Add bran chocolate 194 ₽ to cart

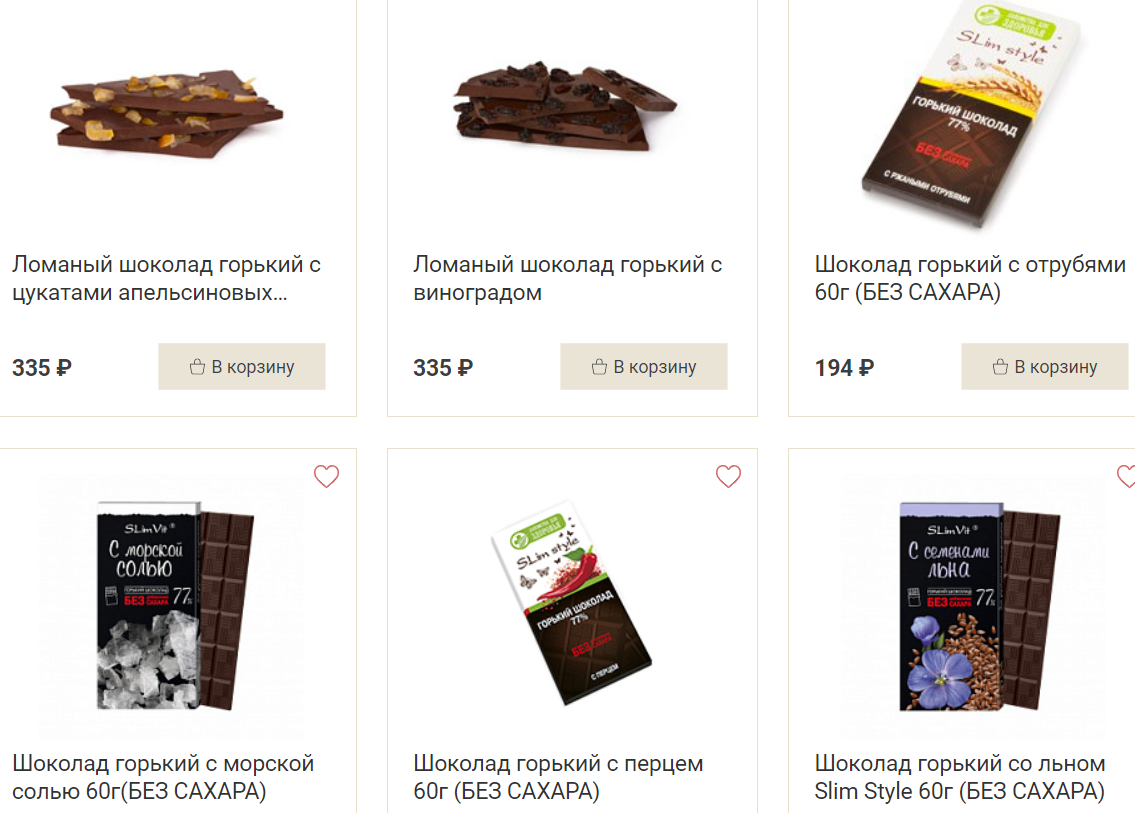click(x=1045, y=366)
